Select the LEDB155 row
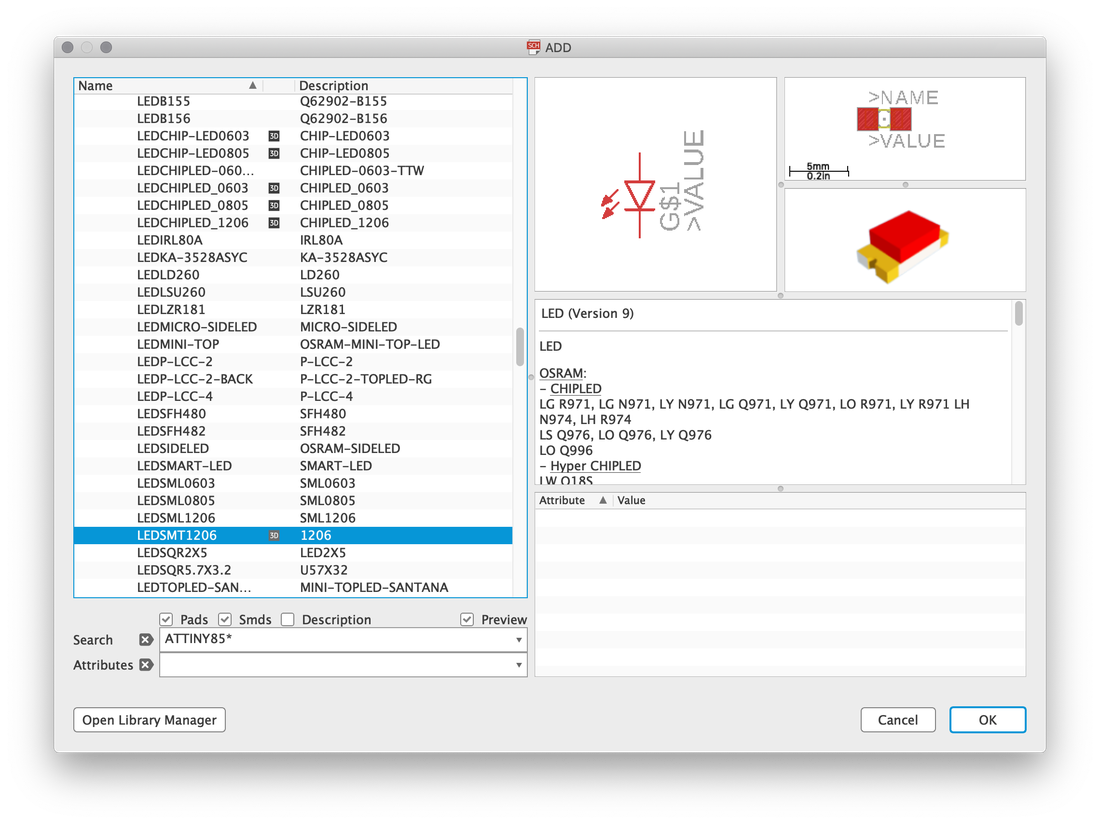Viewport: 1100px width, 824px height. (x=293, y=102)
